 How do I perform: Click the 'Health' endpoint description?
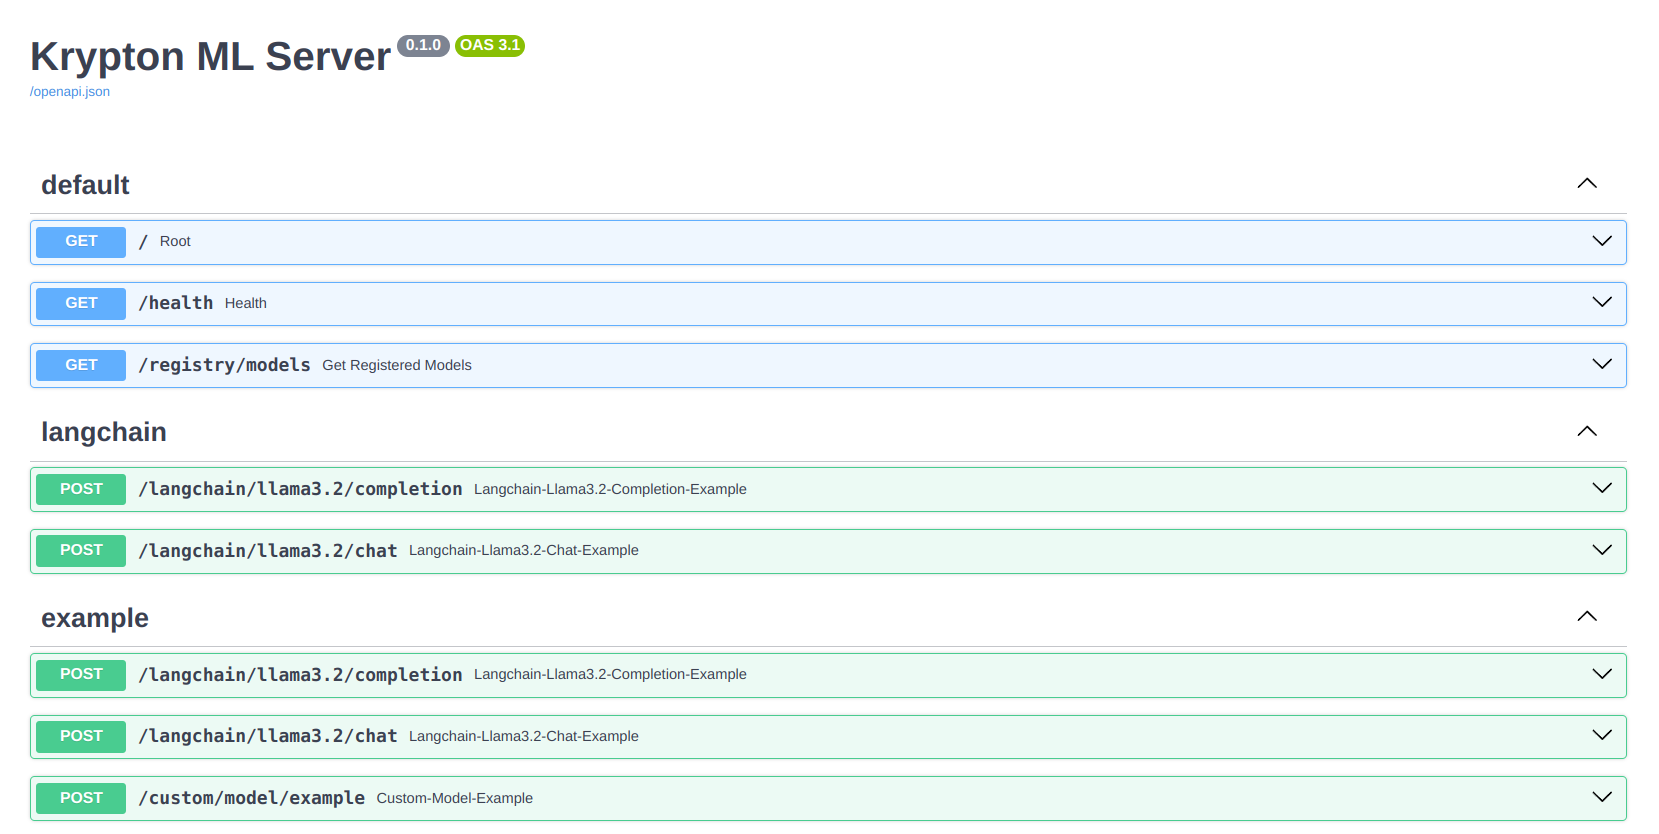coord(246,304)
